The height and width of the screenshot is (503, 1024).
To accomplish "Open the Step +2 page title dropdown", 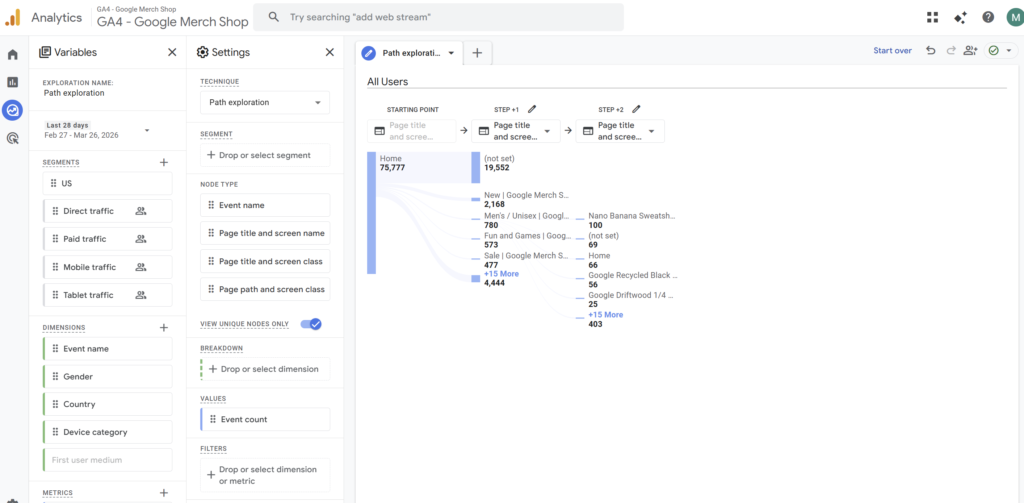I will pyautogui.click(x=625, y=131).
